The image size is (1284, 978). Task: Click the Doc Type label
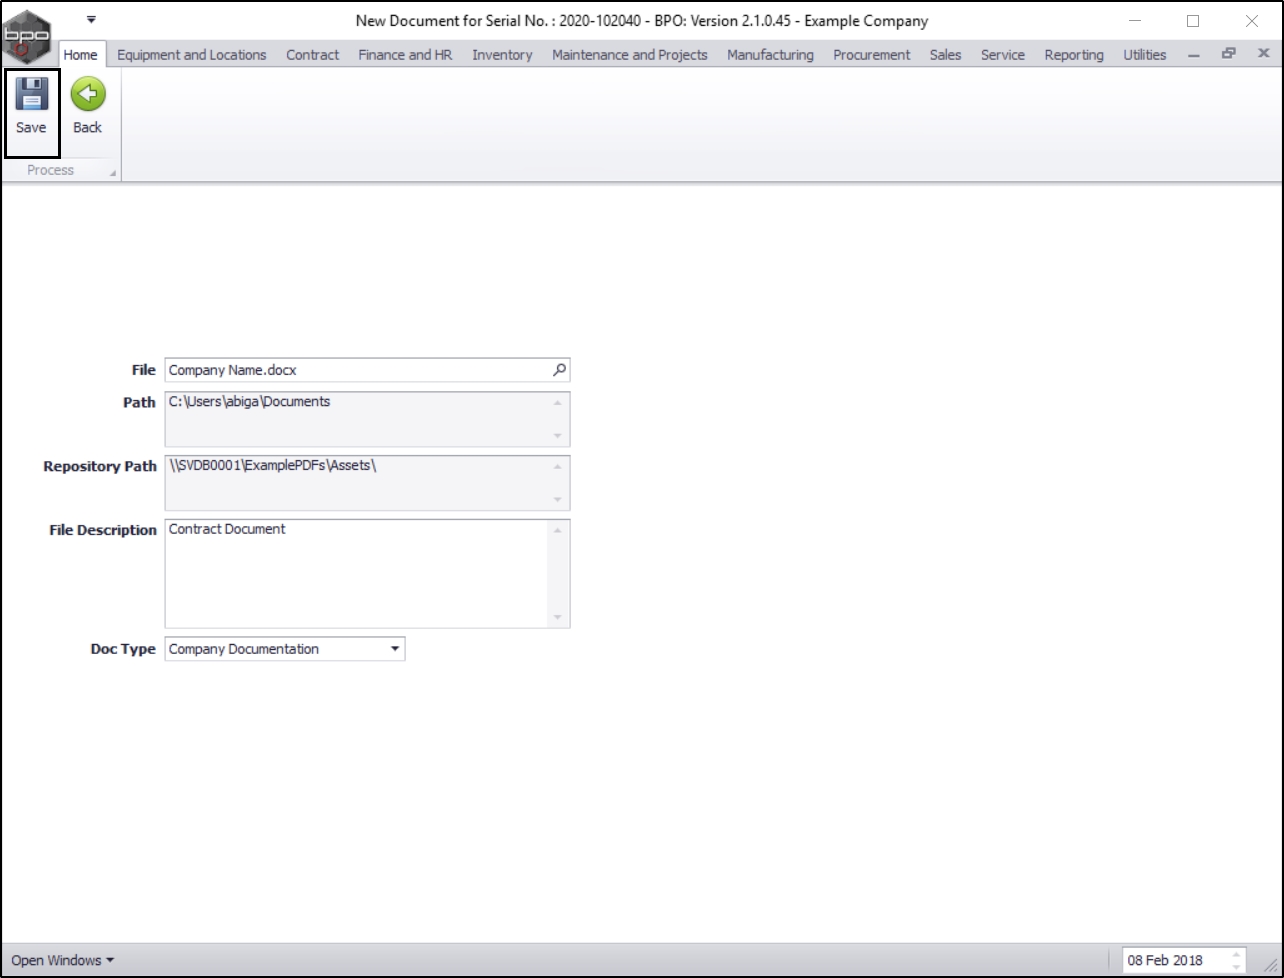coord(123,649)
